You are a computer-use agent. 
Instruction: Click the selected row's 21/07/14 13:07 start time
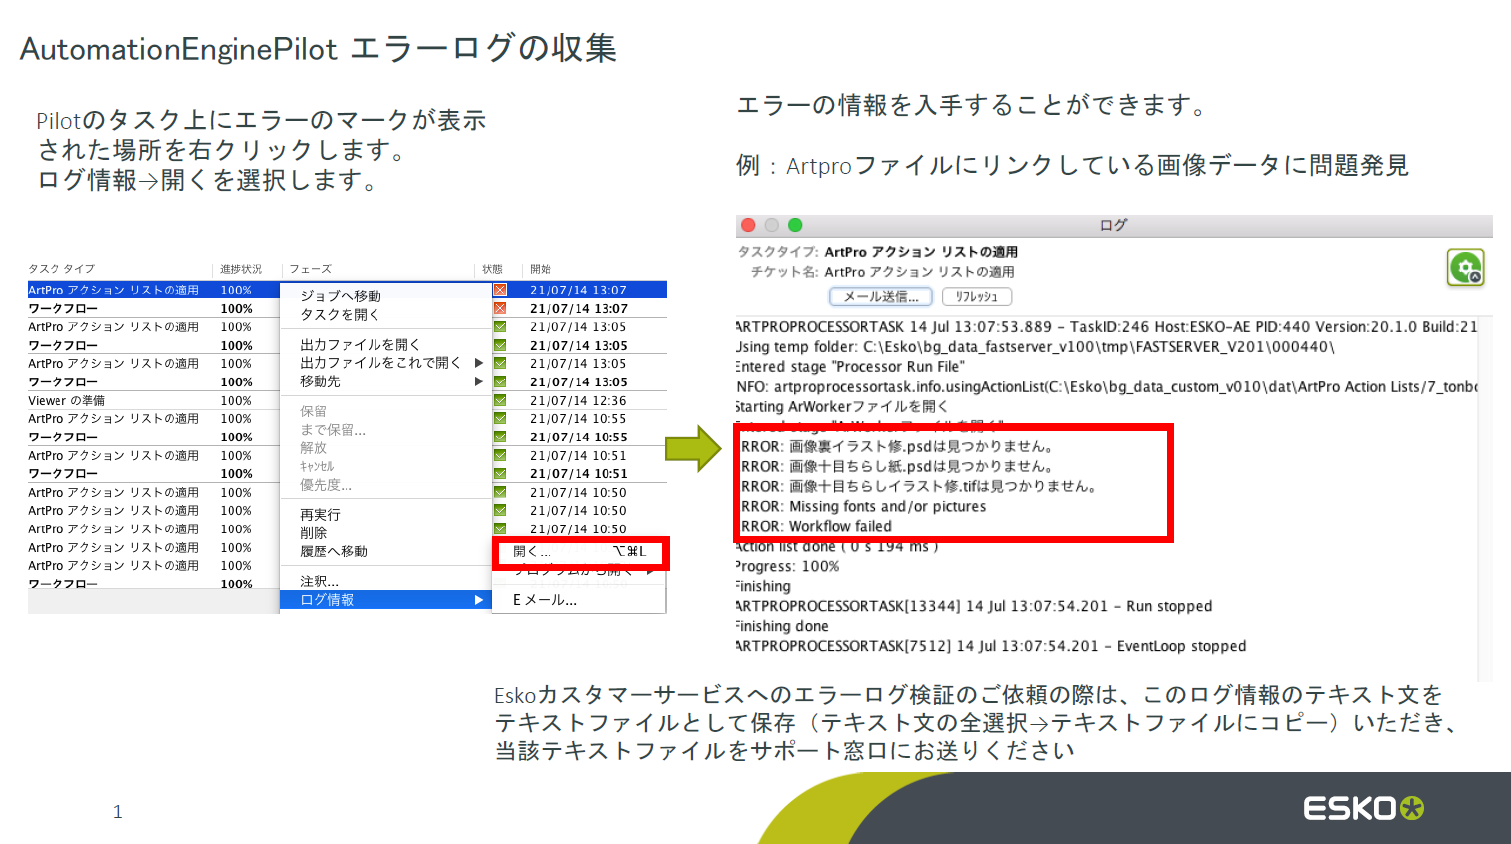578,290
